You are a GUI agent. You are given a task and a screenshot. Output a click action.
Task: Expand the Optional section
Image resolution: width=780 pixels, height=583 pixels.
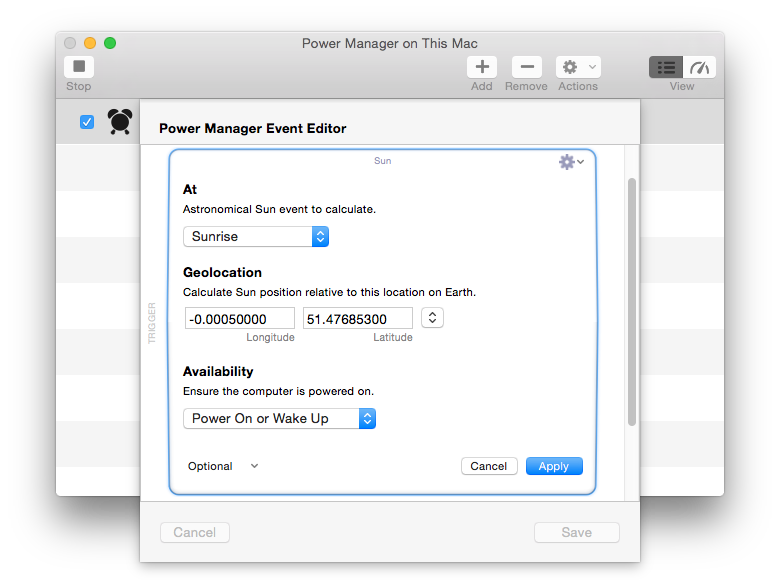pos(223,466)
